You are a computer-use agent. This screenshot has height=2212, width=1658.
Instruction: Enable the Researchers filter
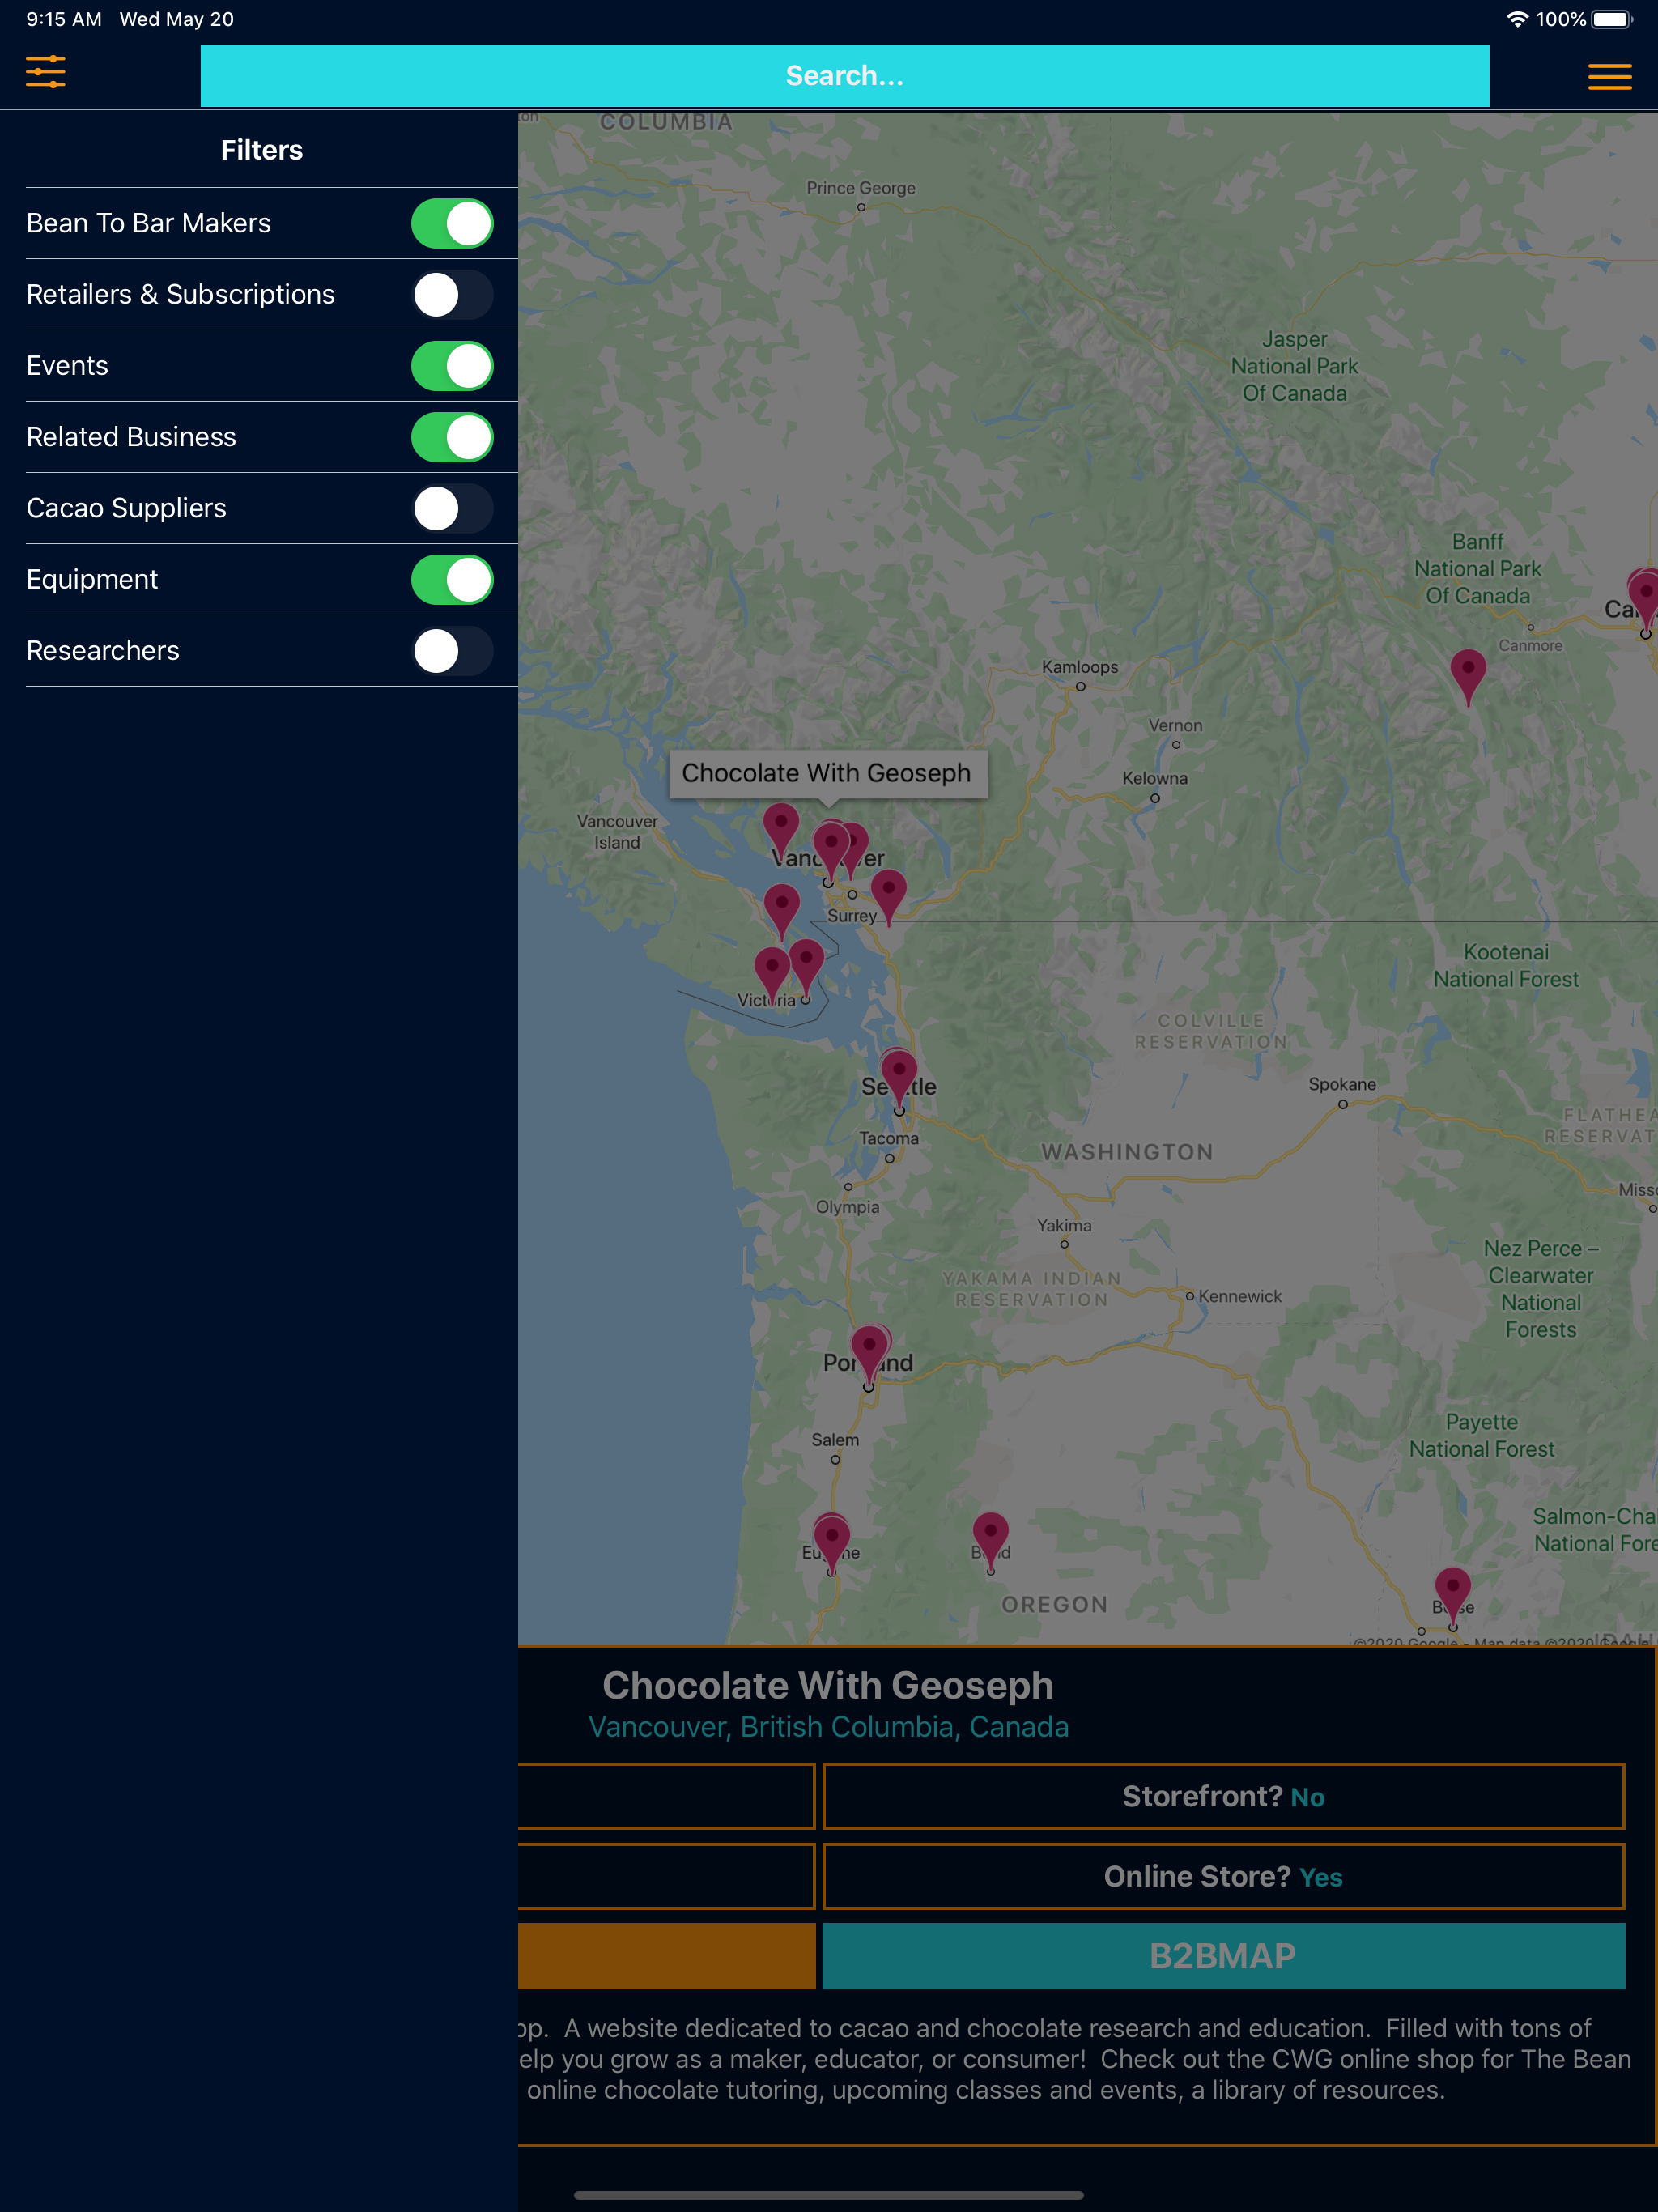tap(452, 651)
